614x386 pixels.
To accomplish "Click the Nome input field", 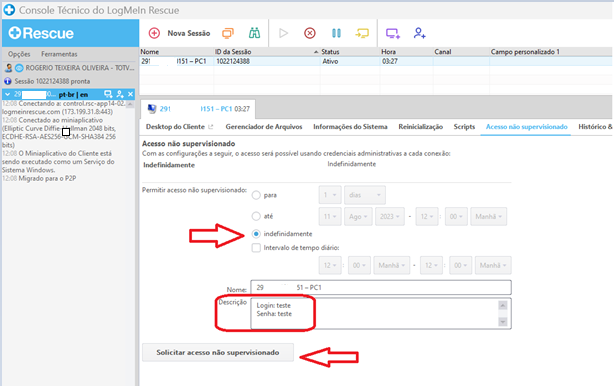I will pos(381,287).
